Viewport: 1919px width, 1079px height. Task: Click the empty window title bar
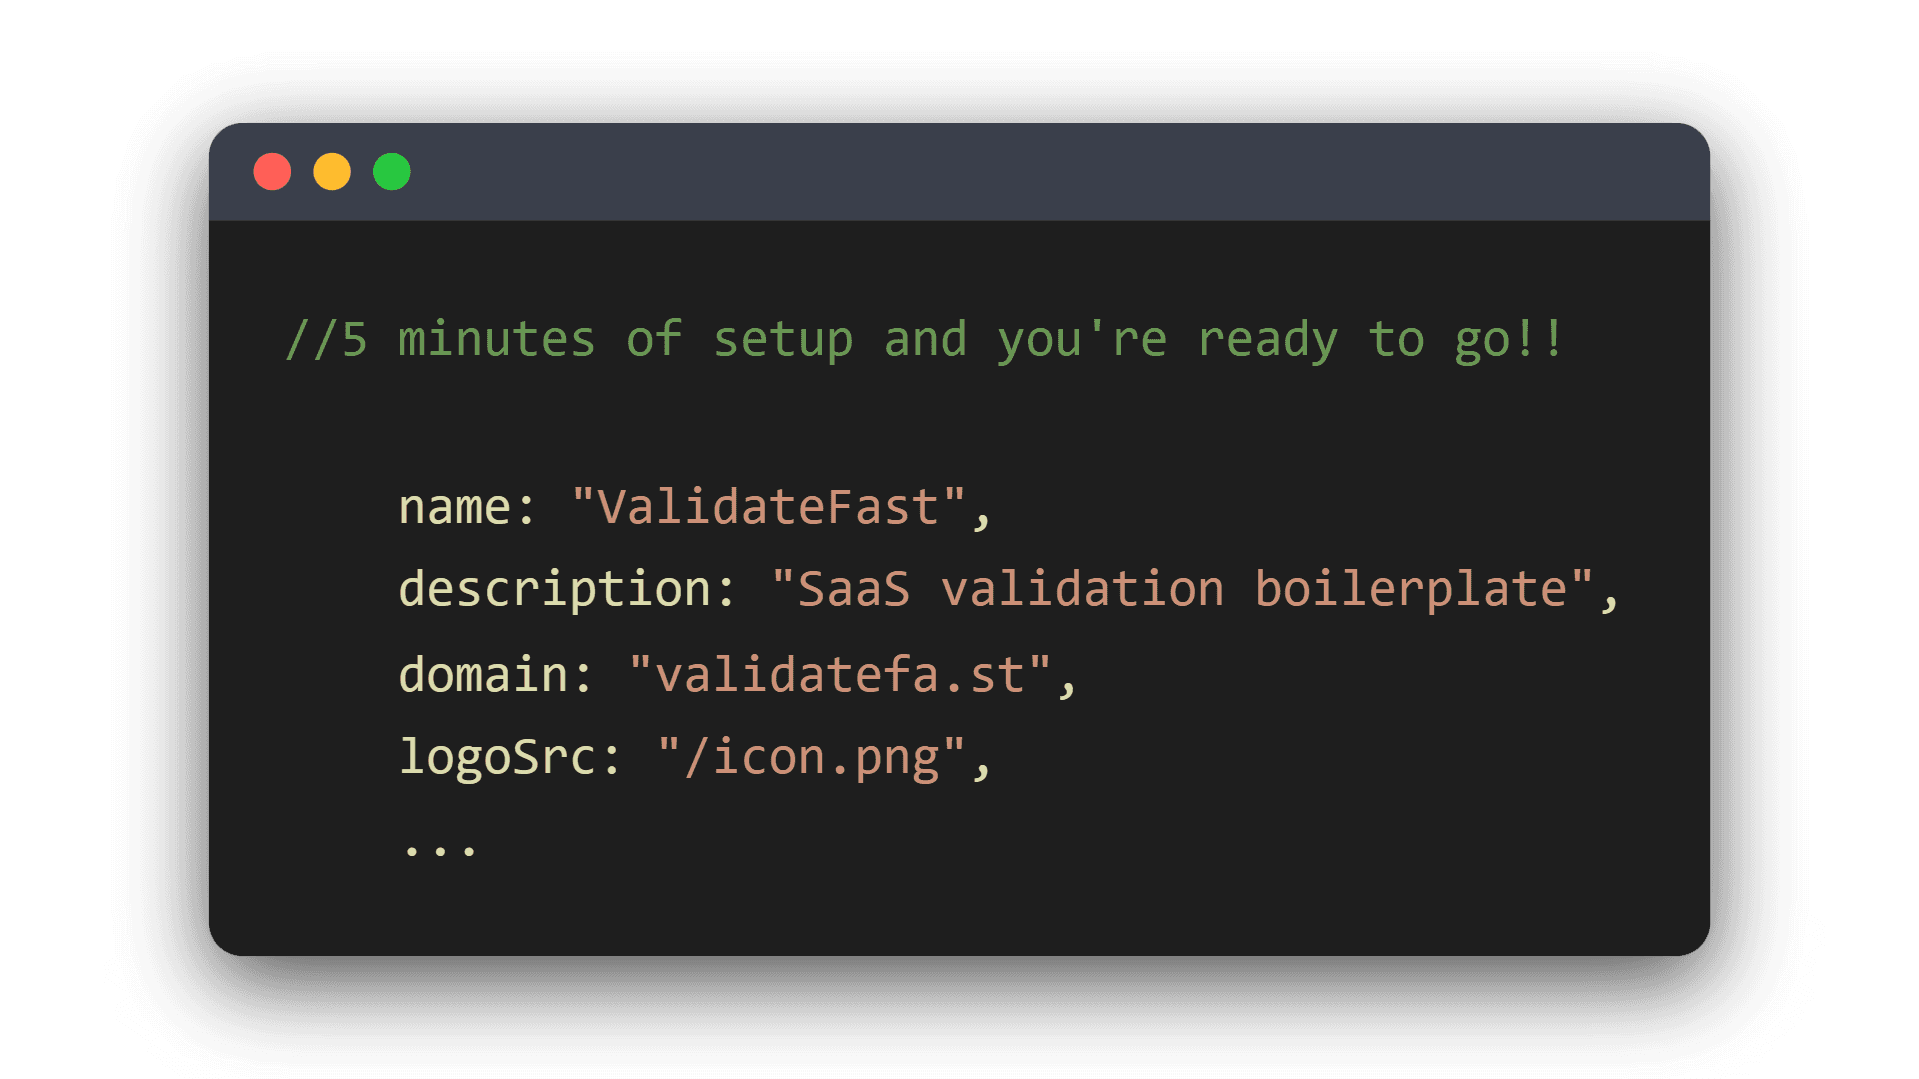point(1000,172)
